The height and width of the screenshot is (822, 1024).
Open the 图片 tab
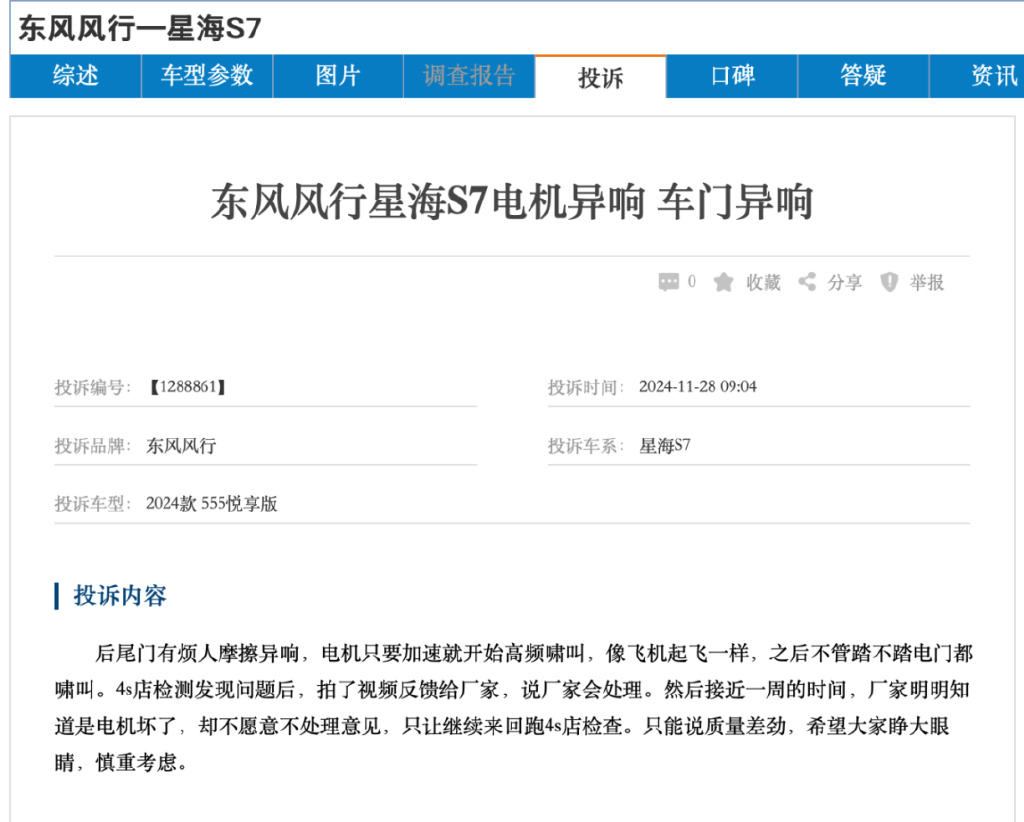click(338, 76)
